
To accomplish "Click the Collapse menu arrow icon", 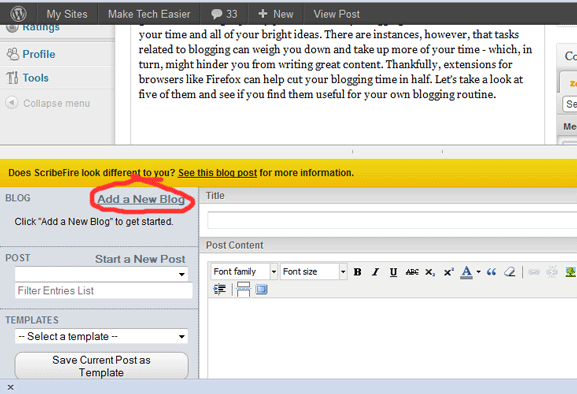I will tap(12, 103).
